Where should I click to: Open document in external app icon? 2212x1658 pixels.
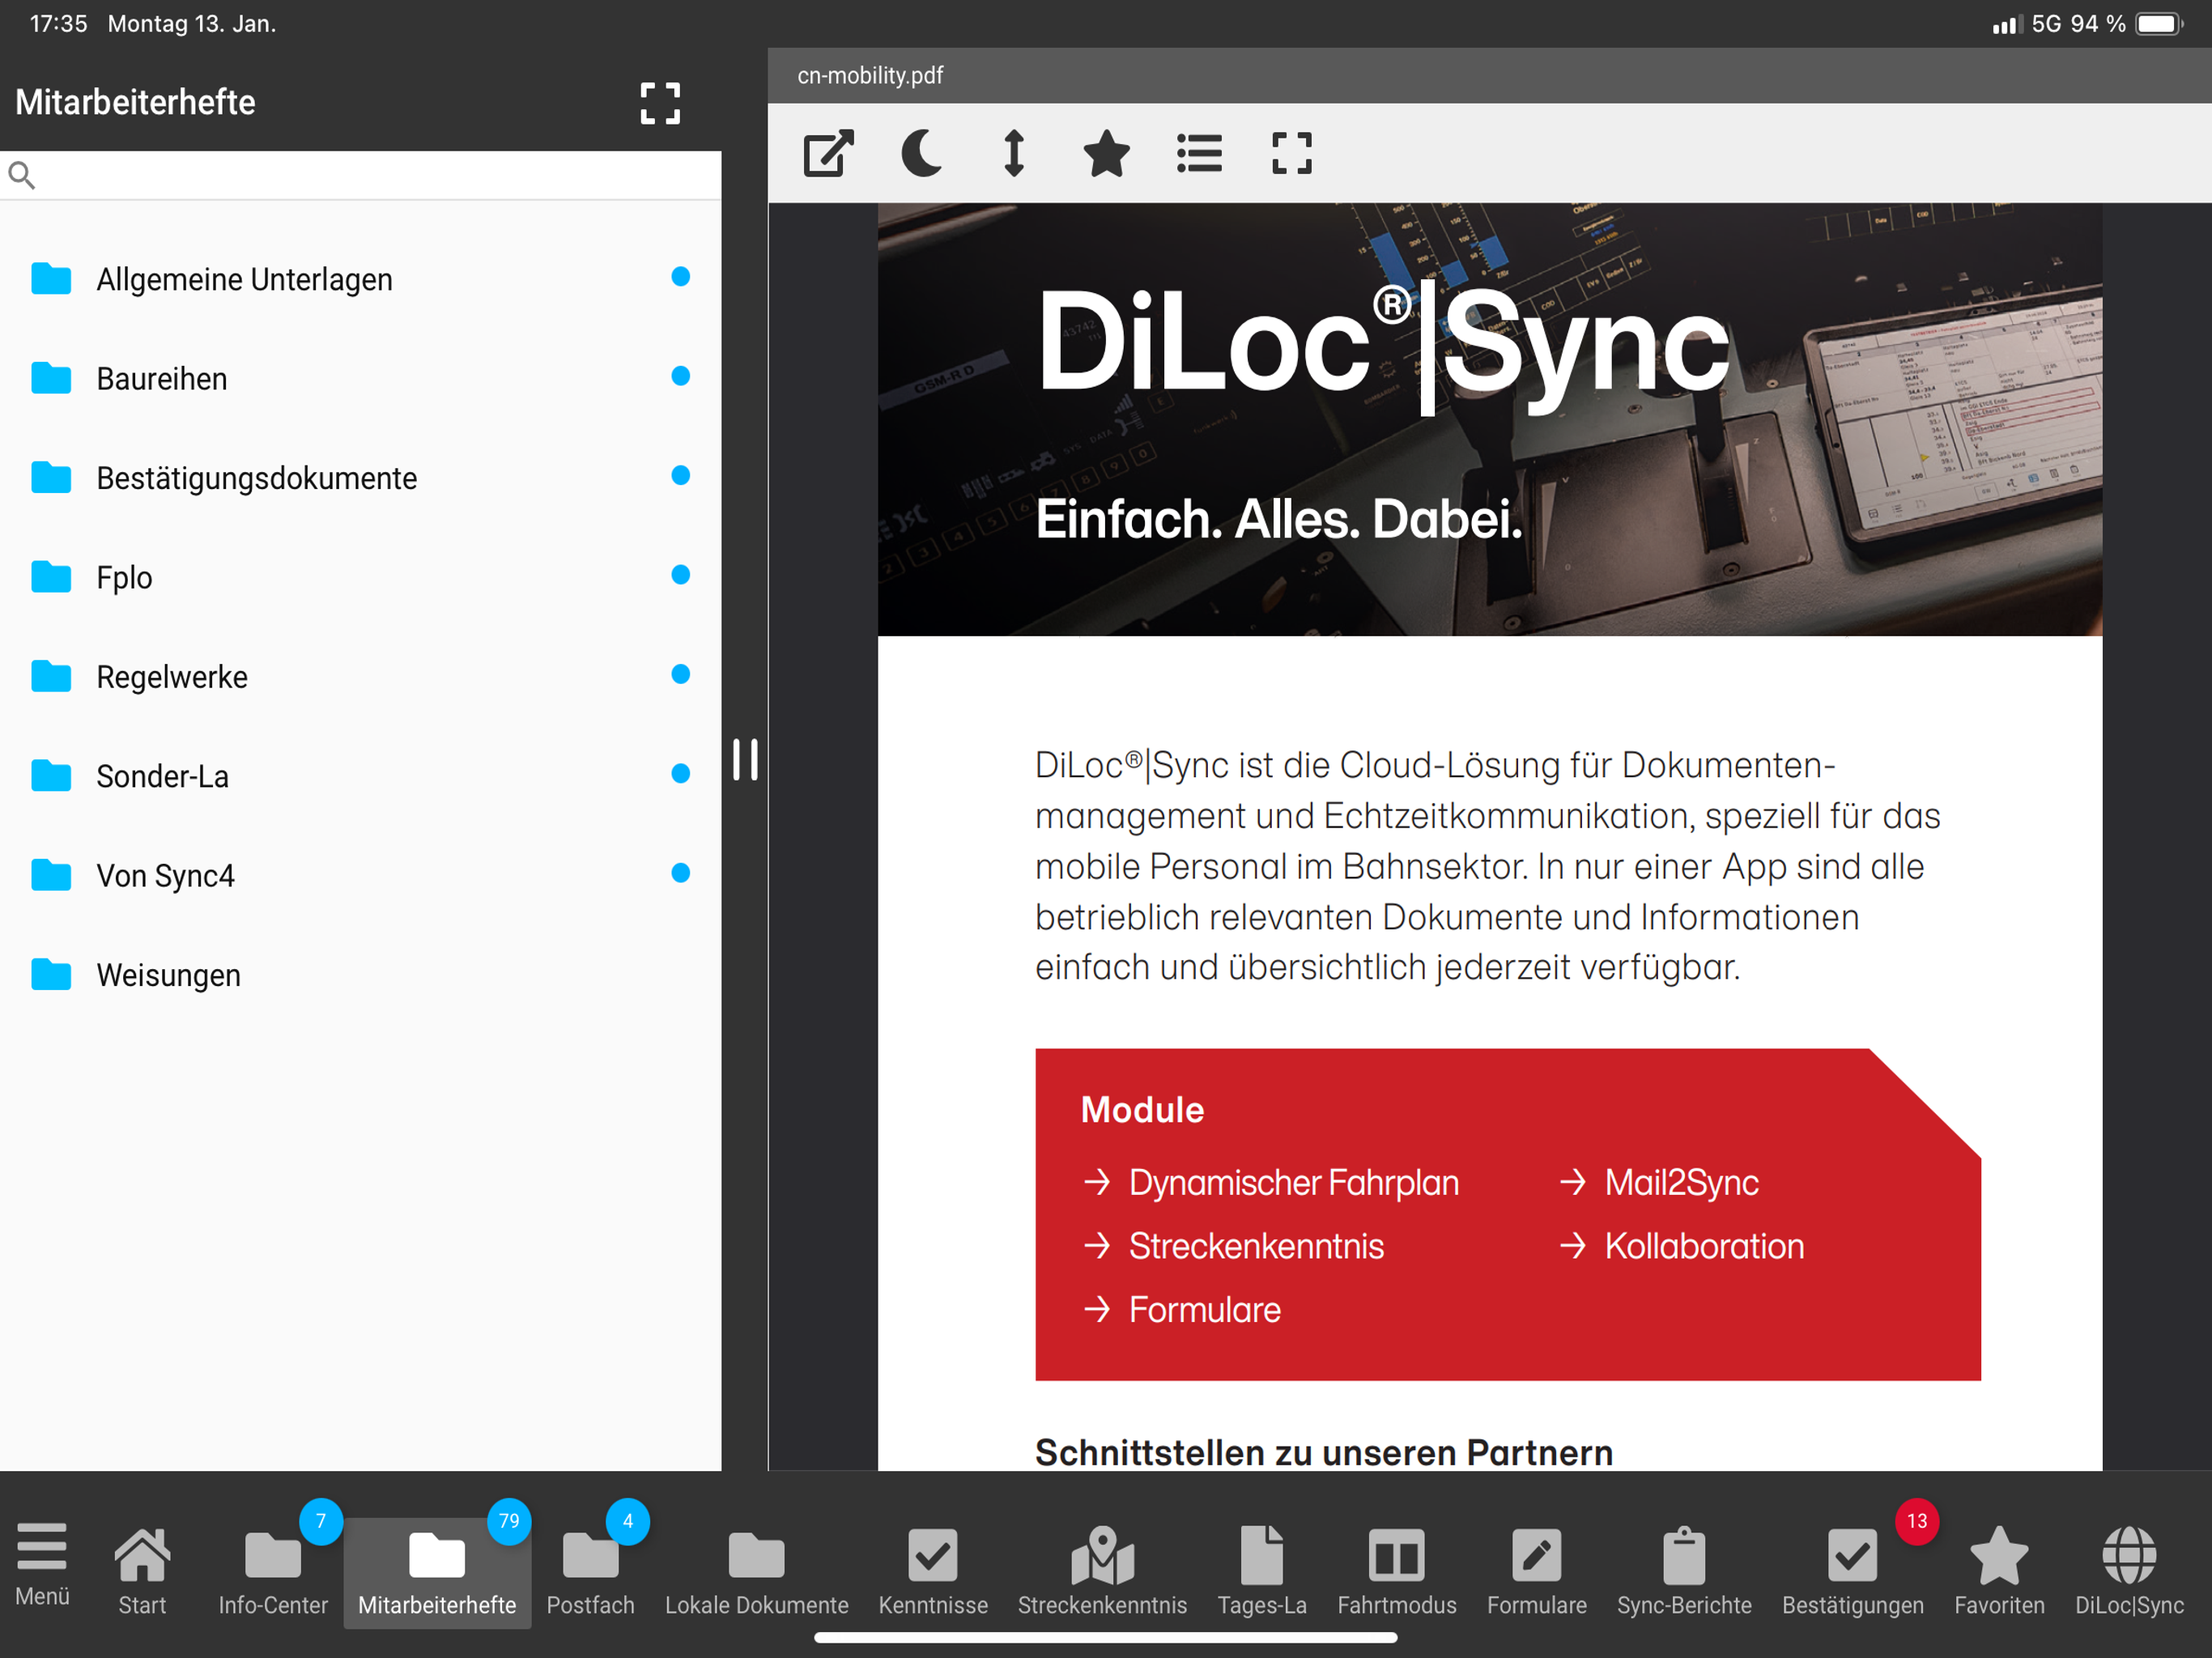[x=828, y=153]
